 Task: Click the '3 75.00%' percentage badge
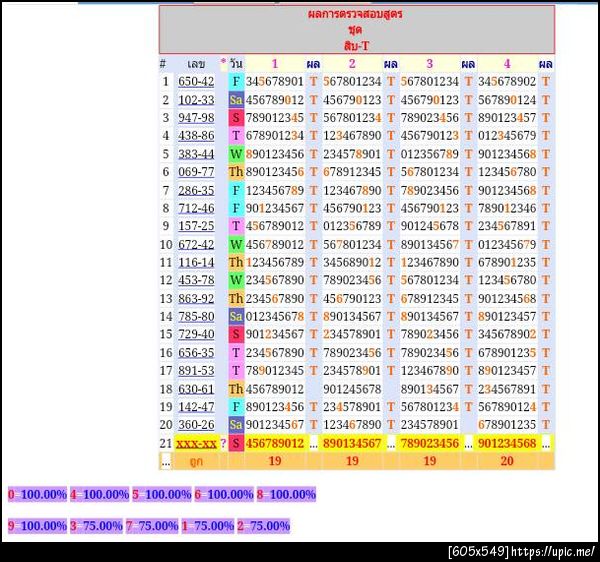pos(96,526)
